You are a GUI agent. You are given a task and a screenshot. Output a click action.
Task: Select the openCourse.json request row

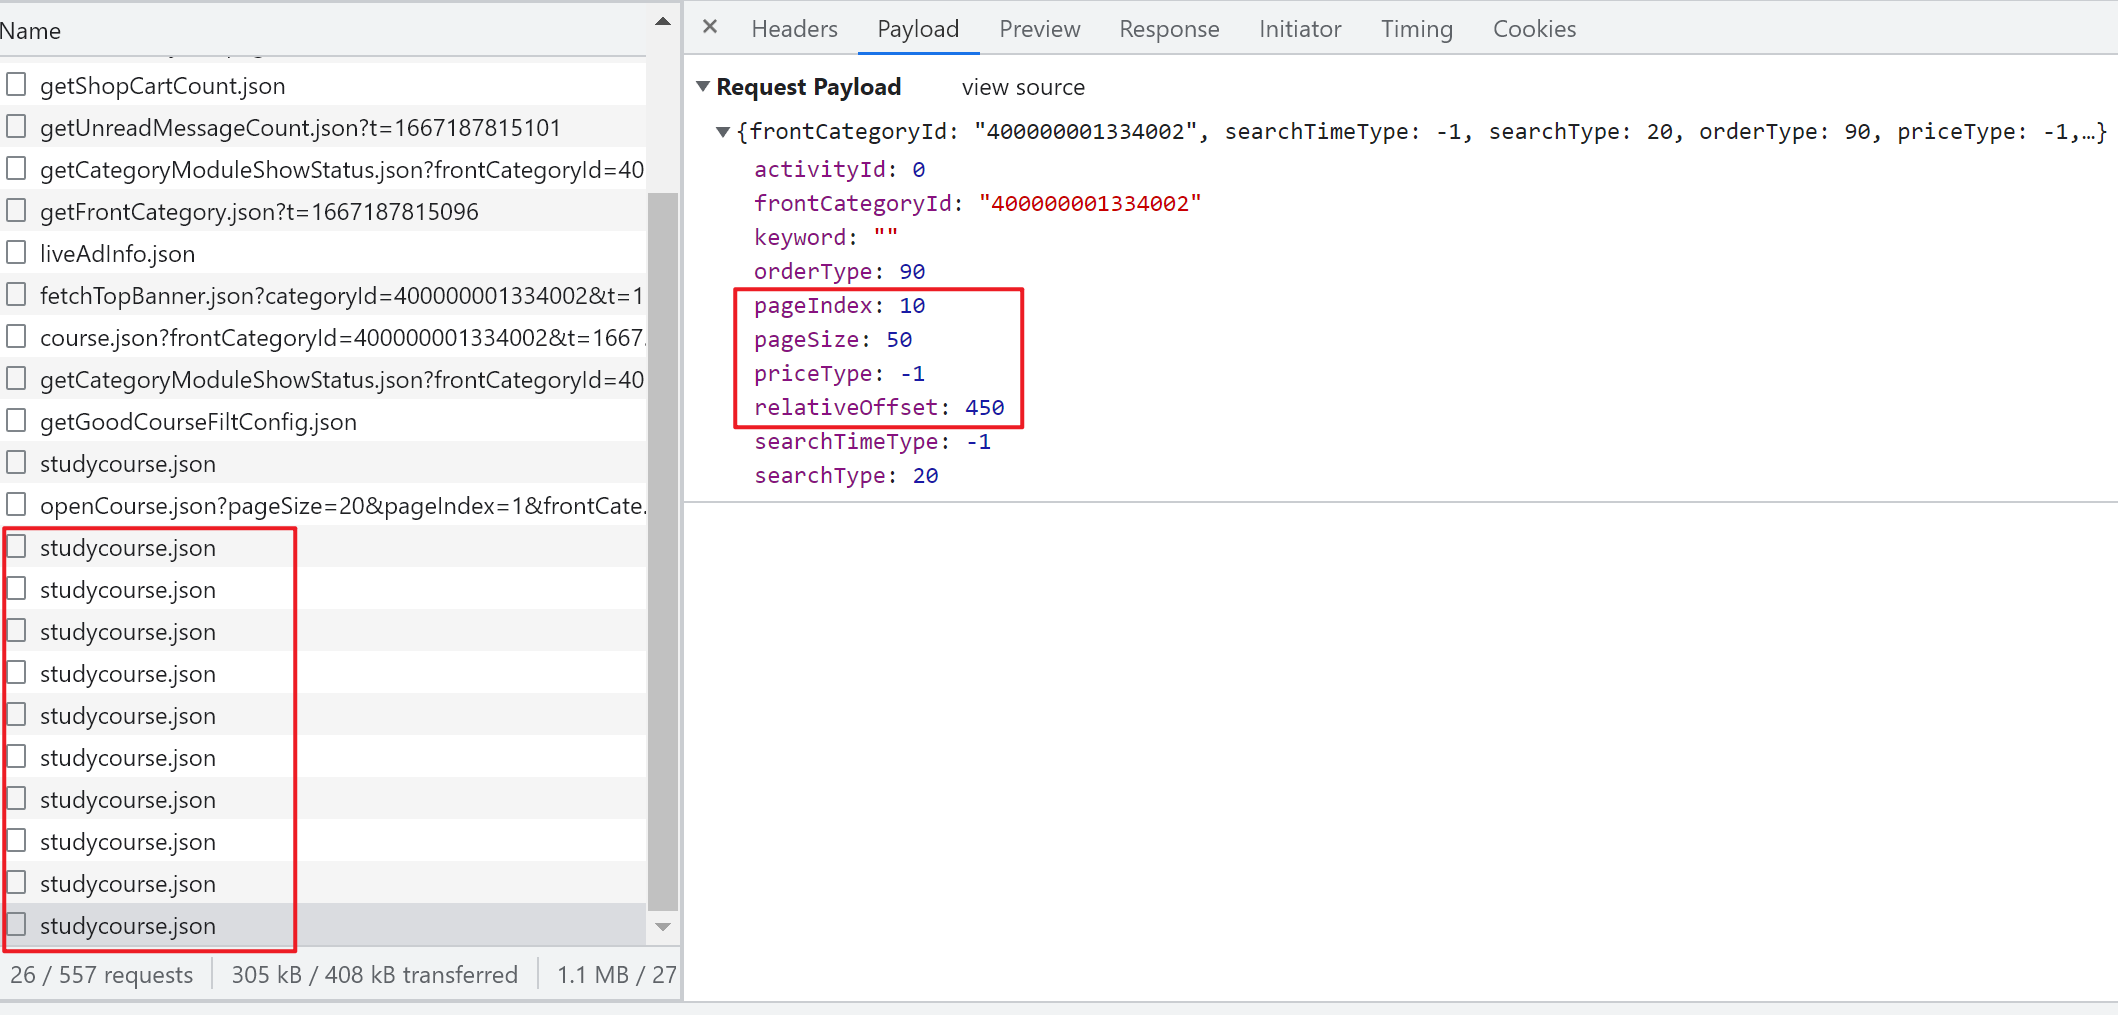342,506
